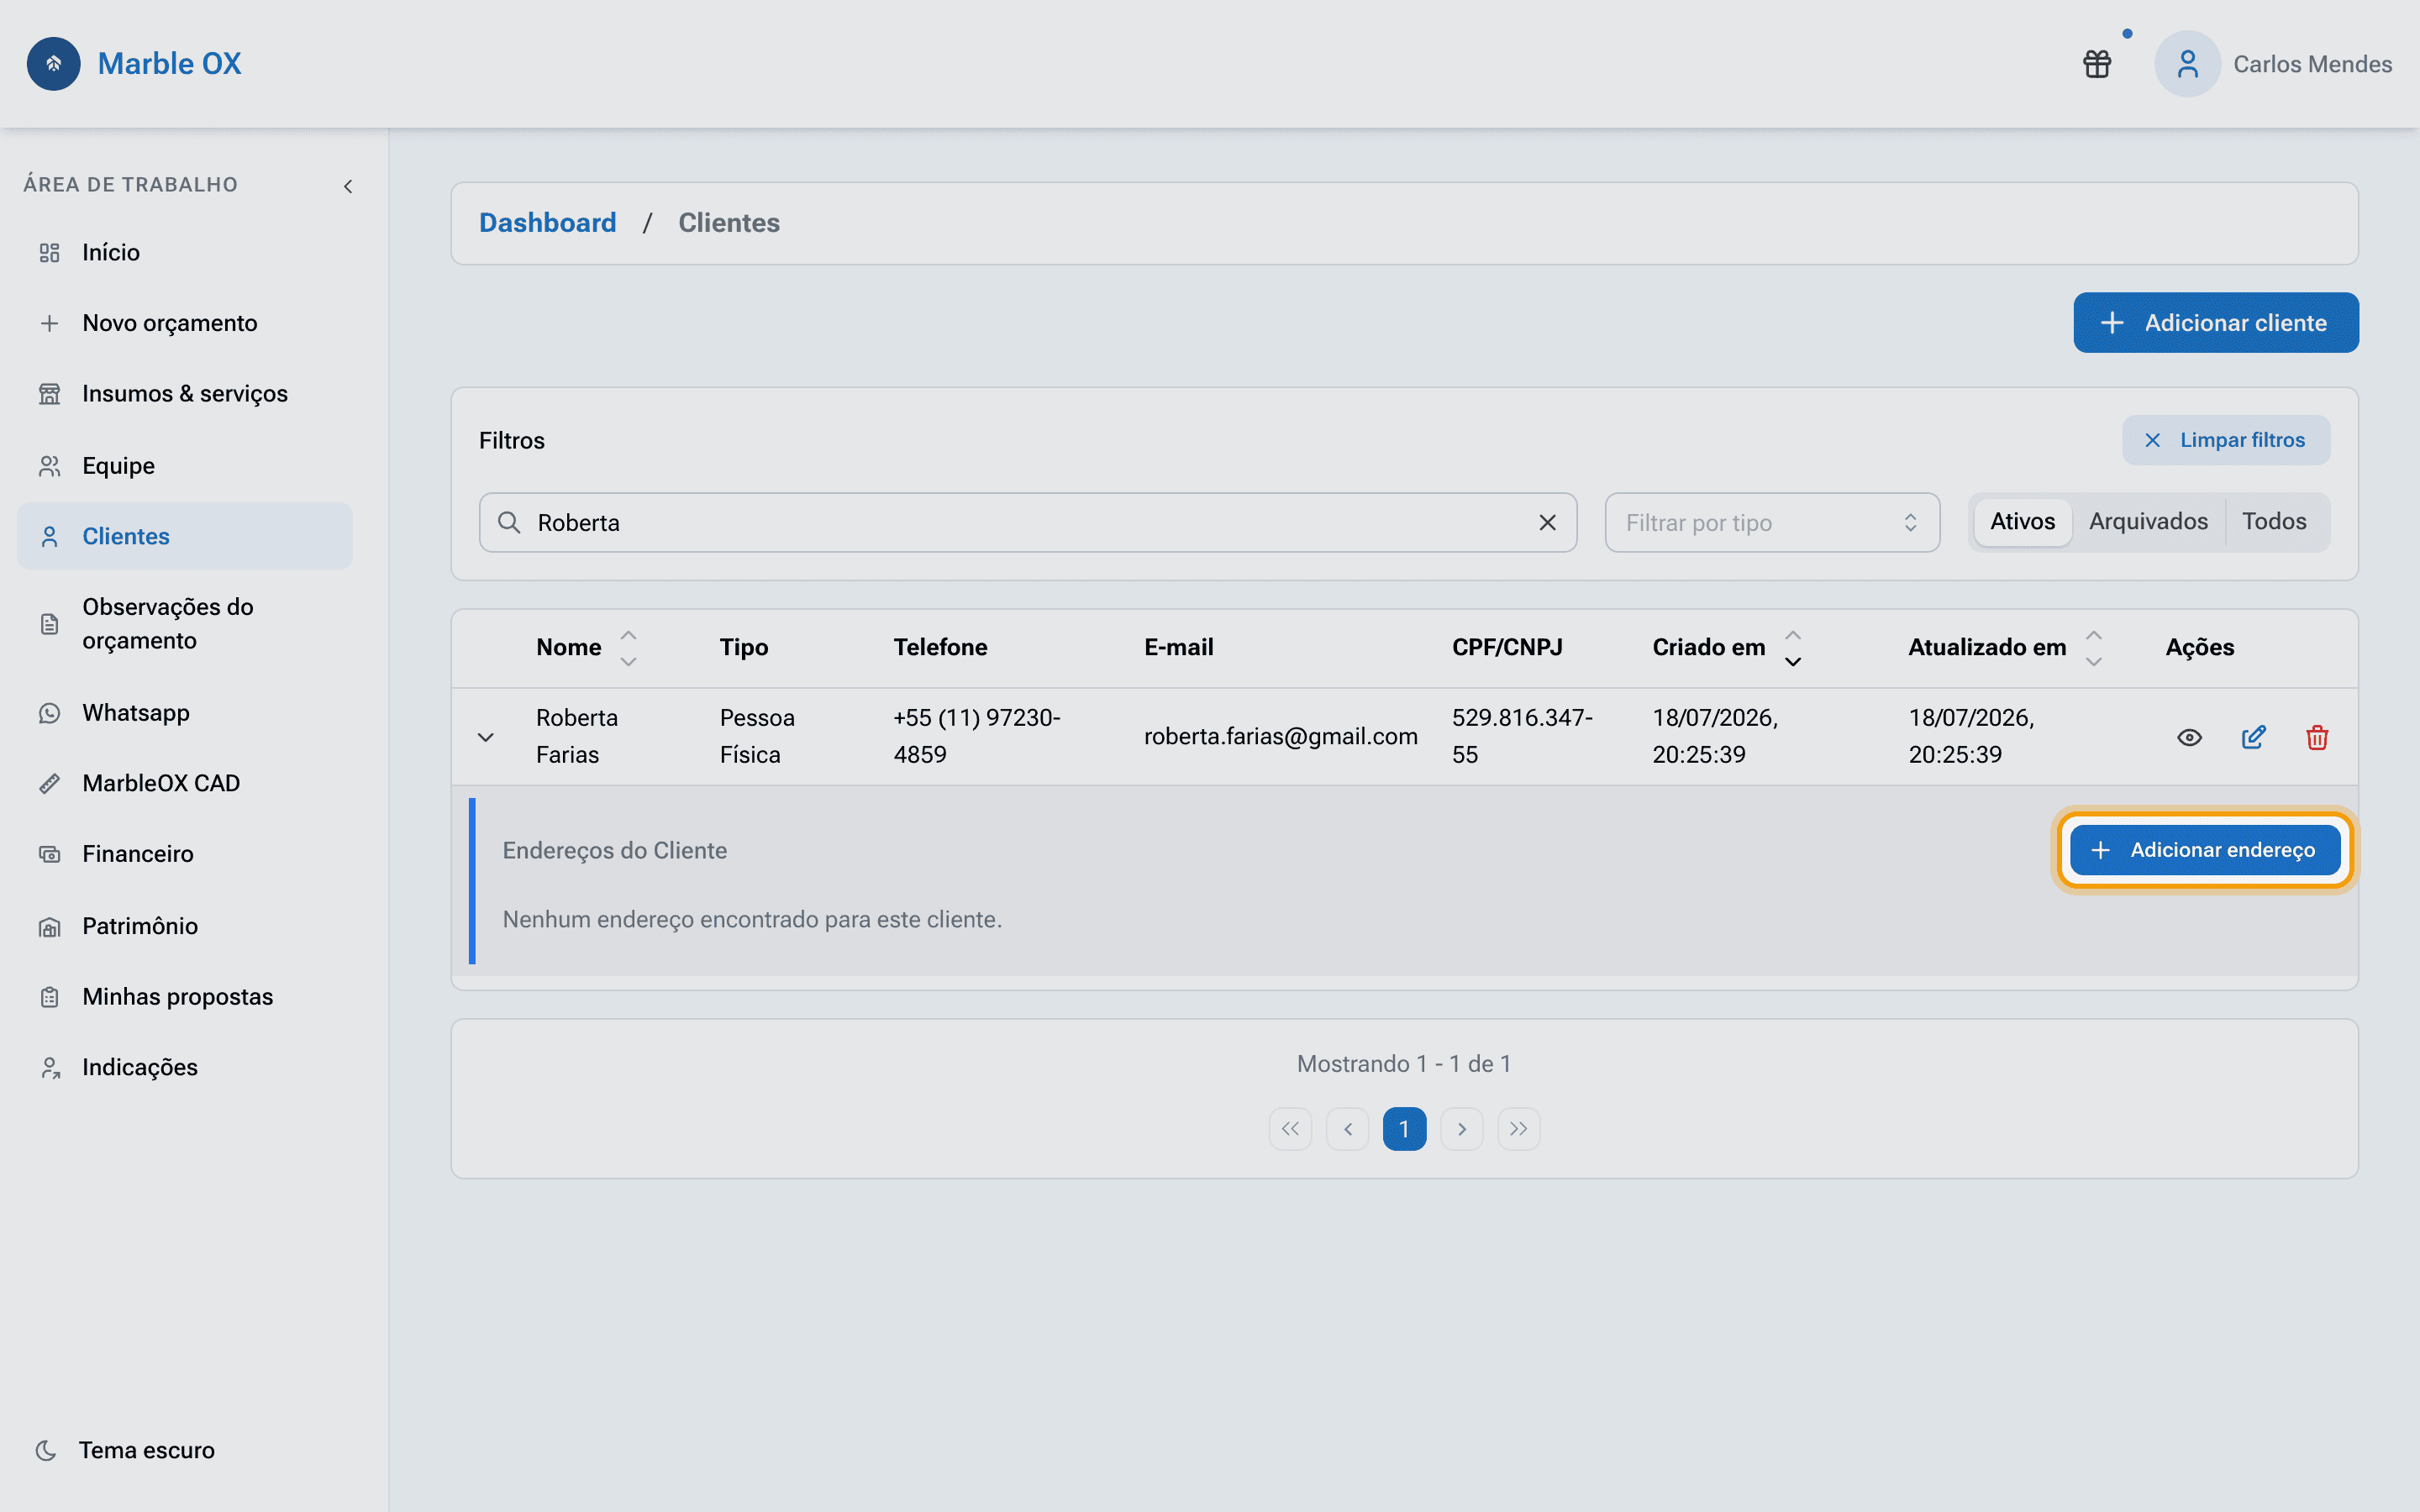Sort the table by Criado em
The image size is (2420, 1512).
coord(1793,648)
